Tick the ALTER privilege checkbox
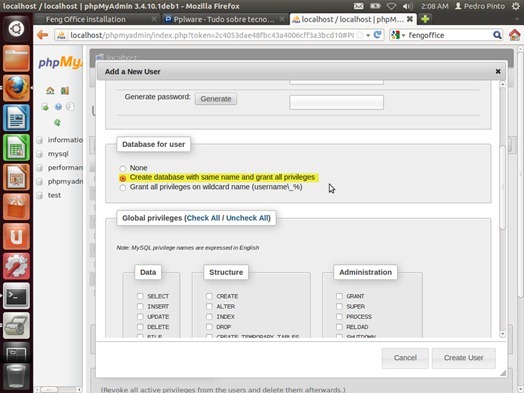 [x=209, y=306]
